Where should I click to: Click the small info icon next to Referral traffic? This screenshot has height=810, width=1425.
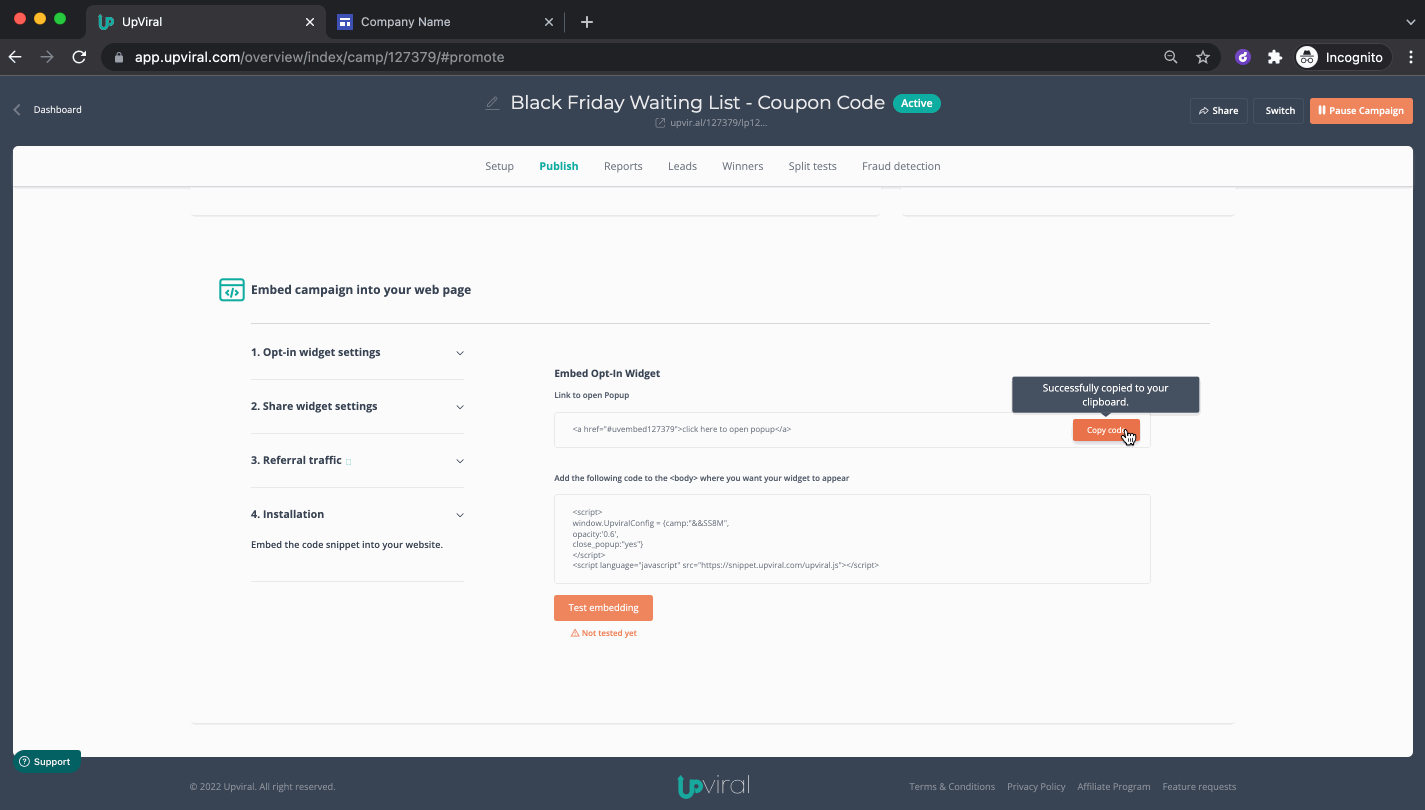[348, 461]
